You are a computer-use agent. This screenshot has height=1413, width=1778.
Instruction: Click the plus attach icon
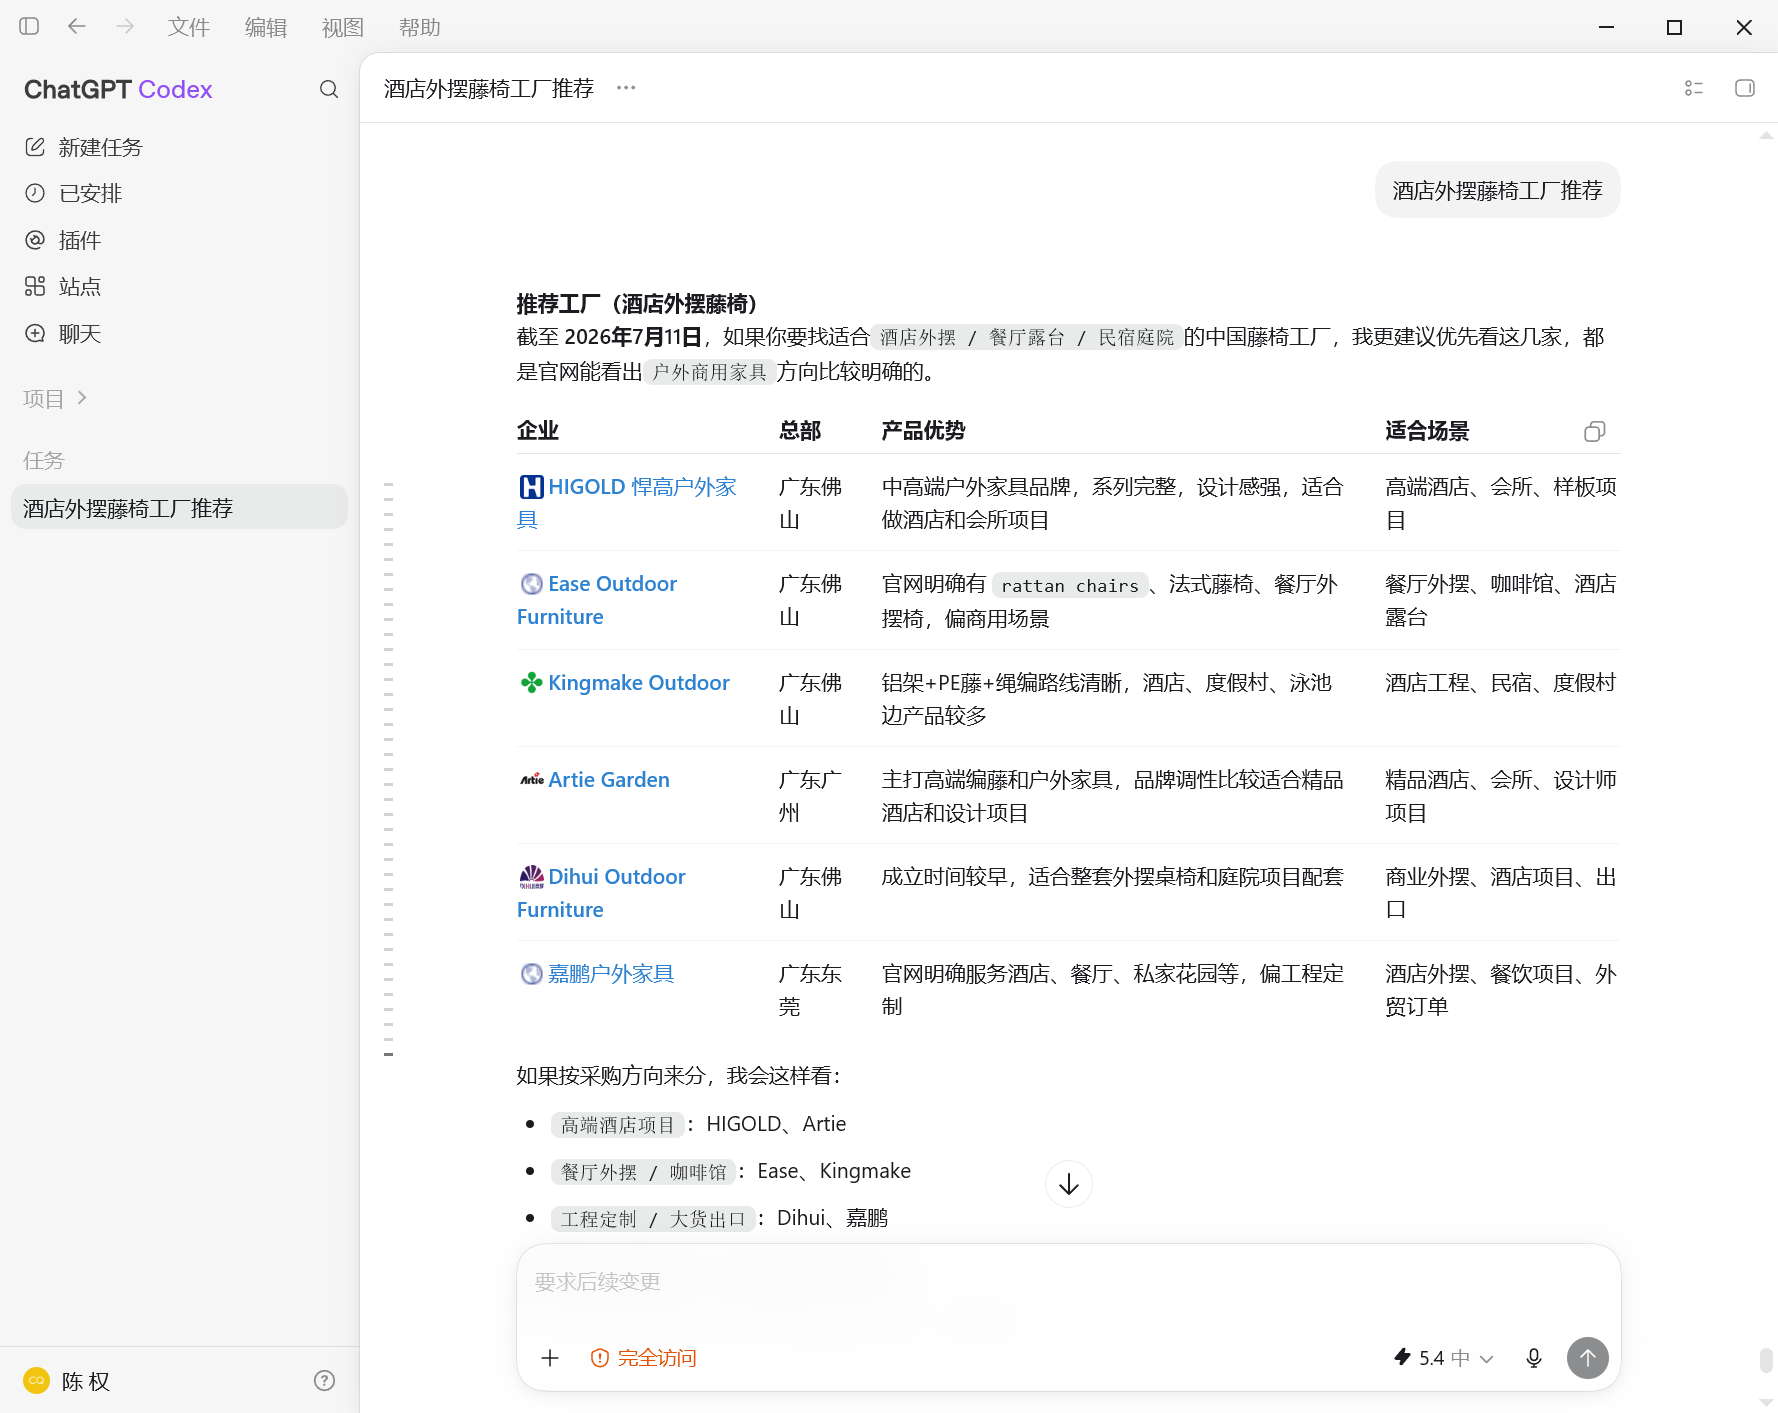pos(550,1358)
